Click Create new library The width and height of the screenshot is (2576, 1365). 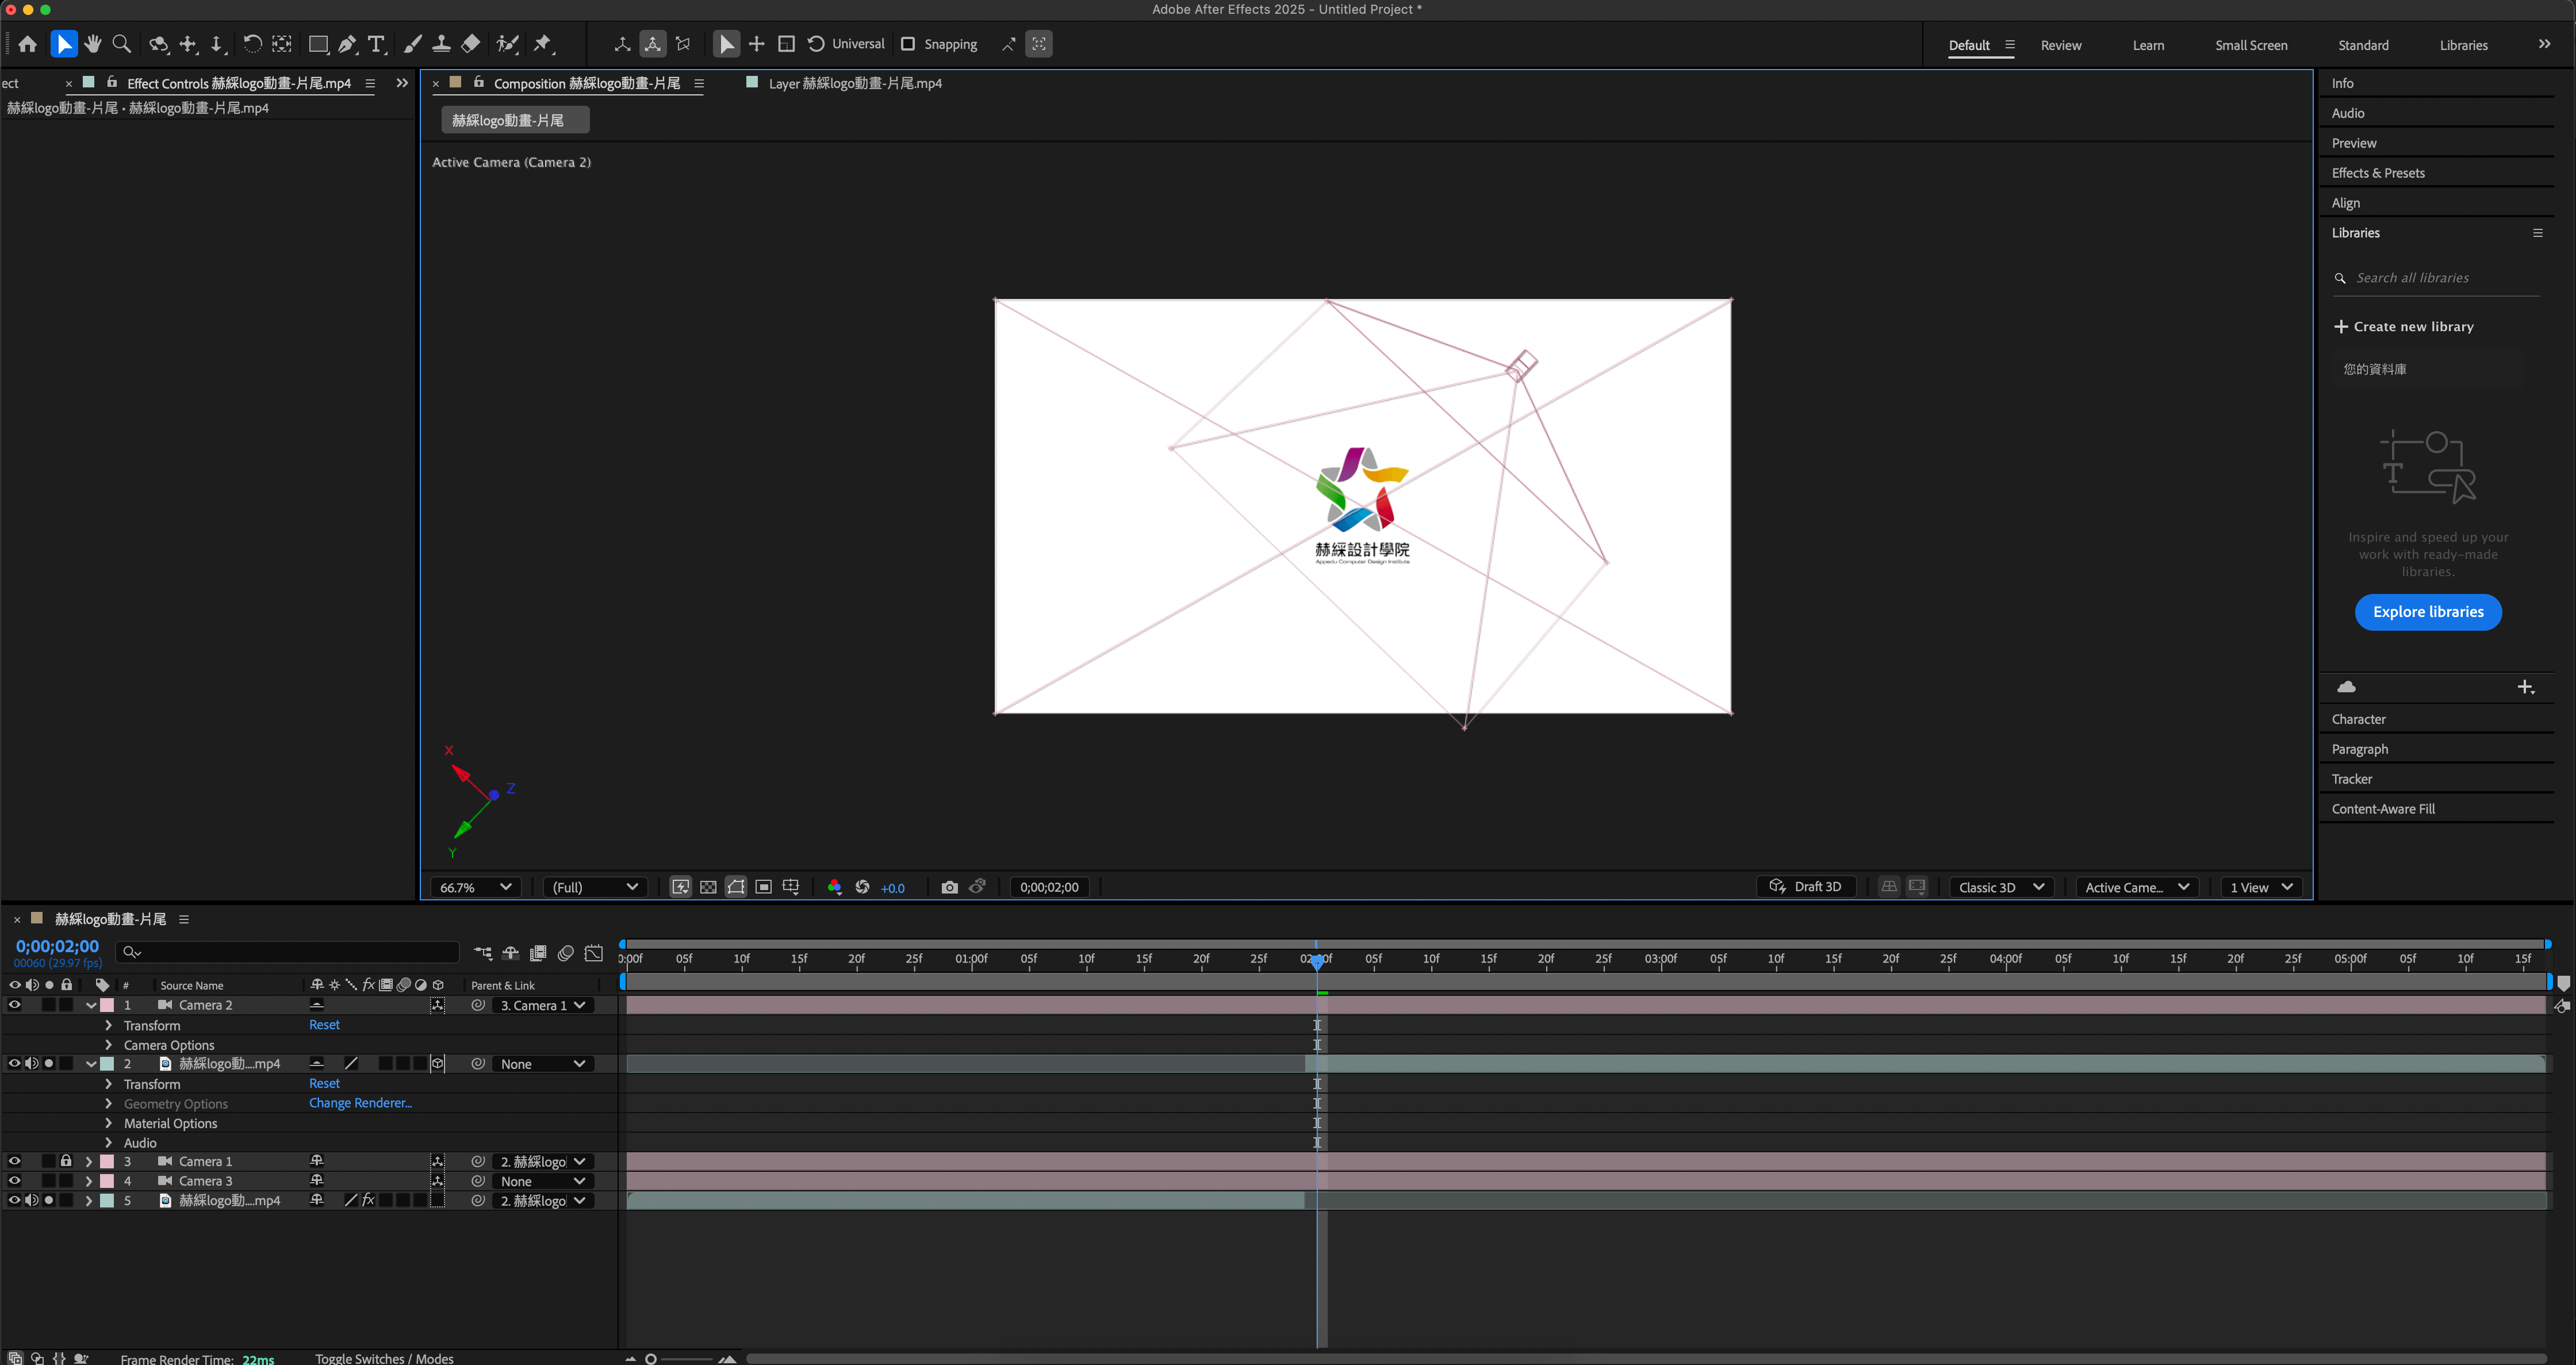pos(2403,326)
